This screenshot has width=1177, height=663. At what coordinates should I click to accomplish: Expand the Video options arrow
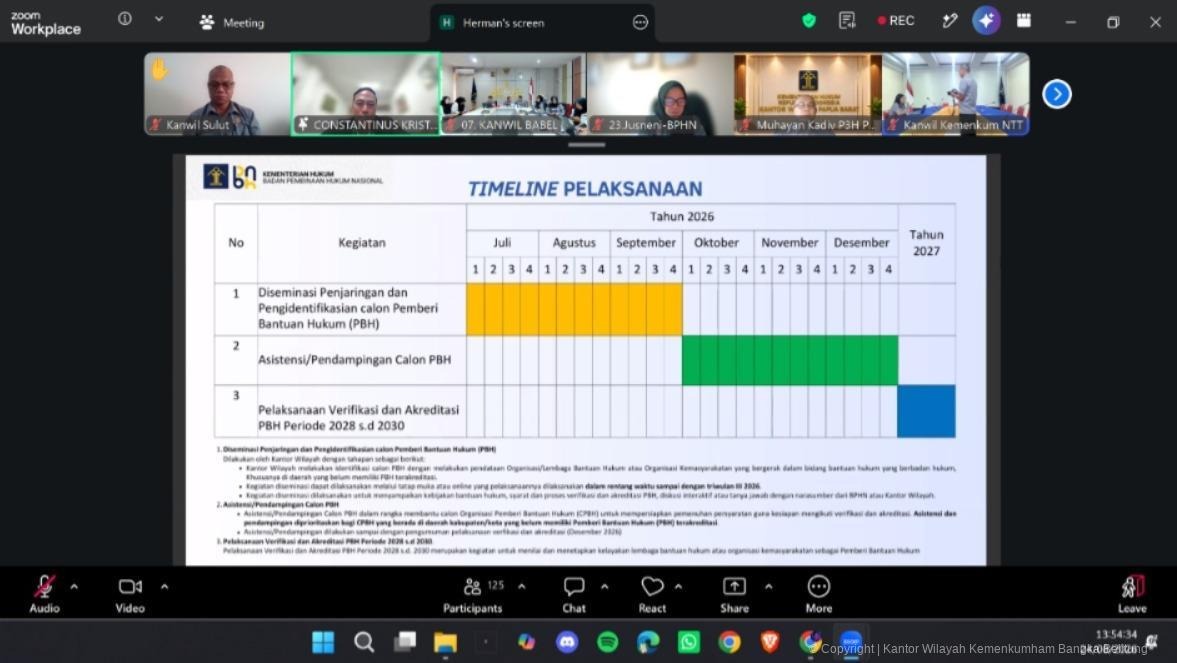pos(164,586)
